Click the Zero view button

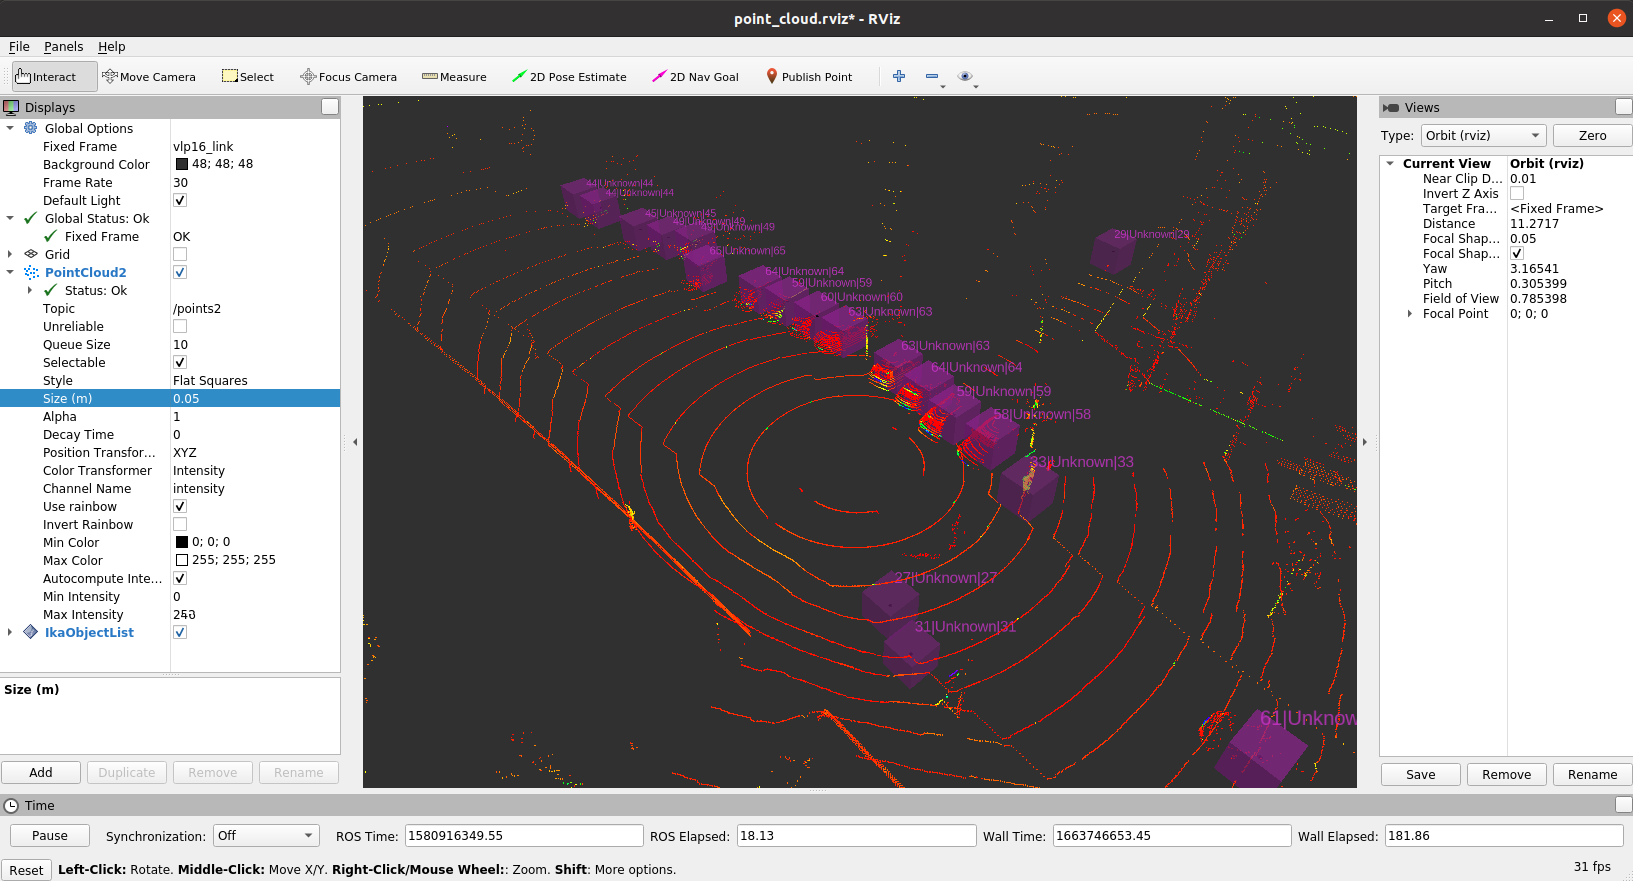[1592, 136]
